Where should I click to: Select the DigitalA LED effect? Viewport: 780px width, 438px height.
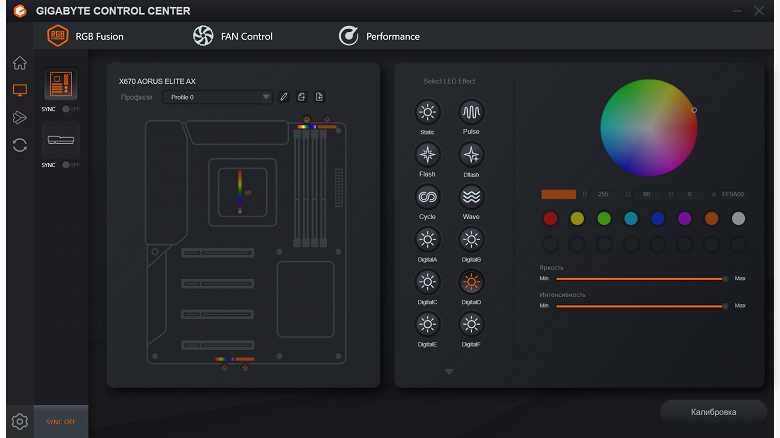click(x=427, y=240)
